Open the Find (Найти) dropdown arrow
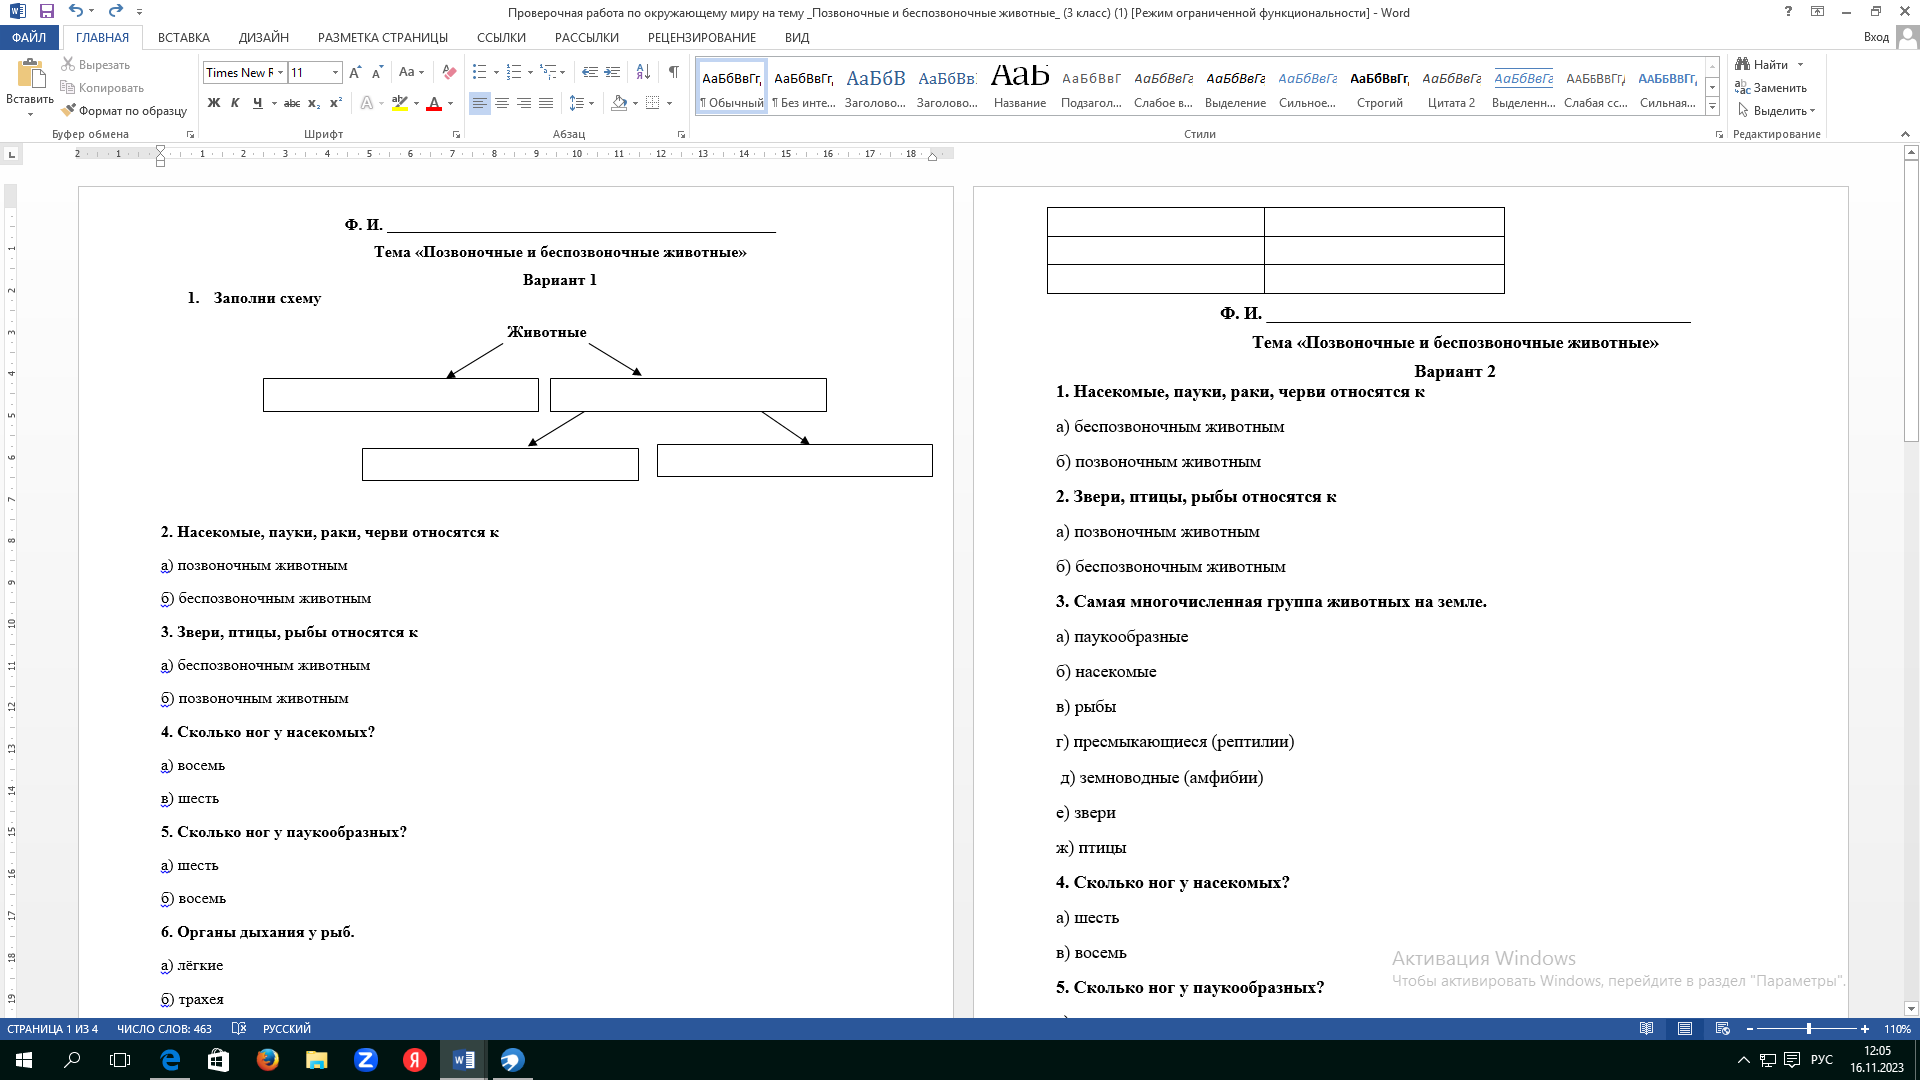This screenshot has height=1080, width=1920. 1800,64
